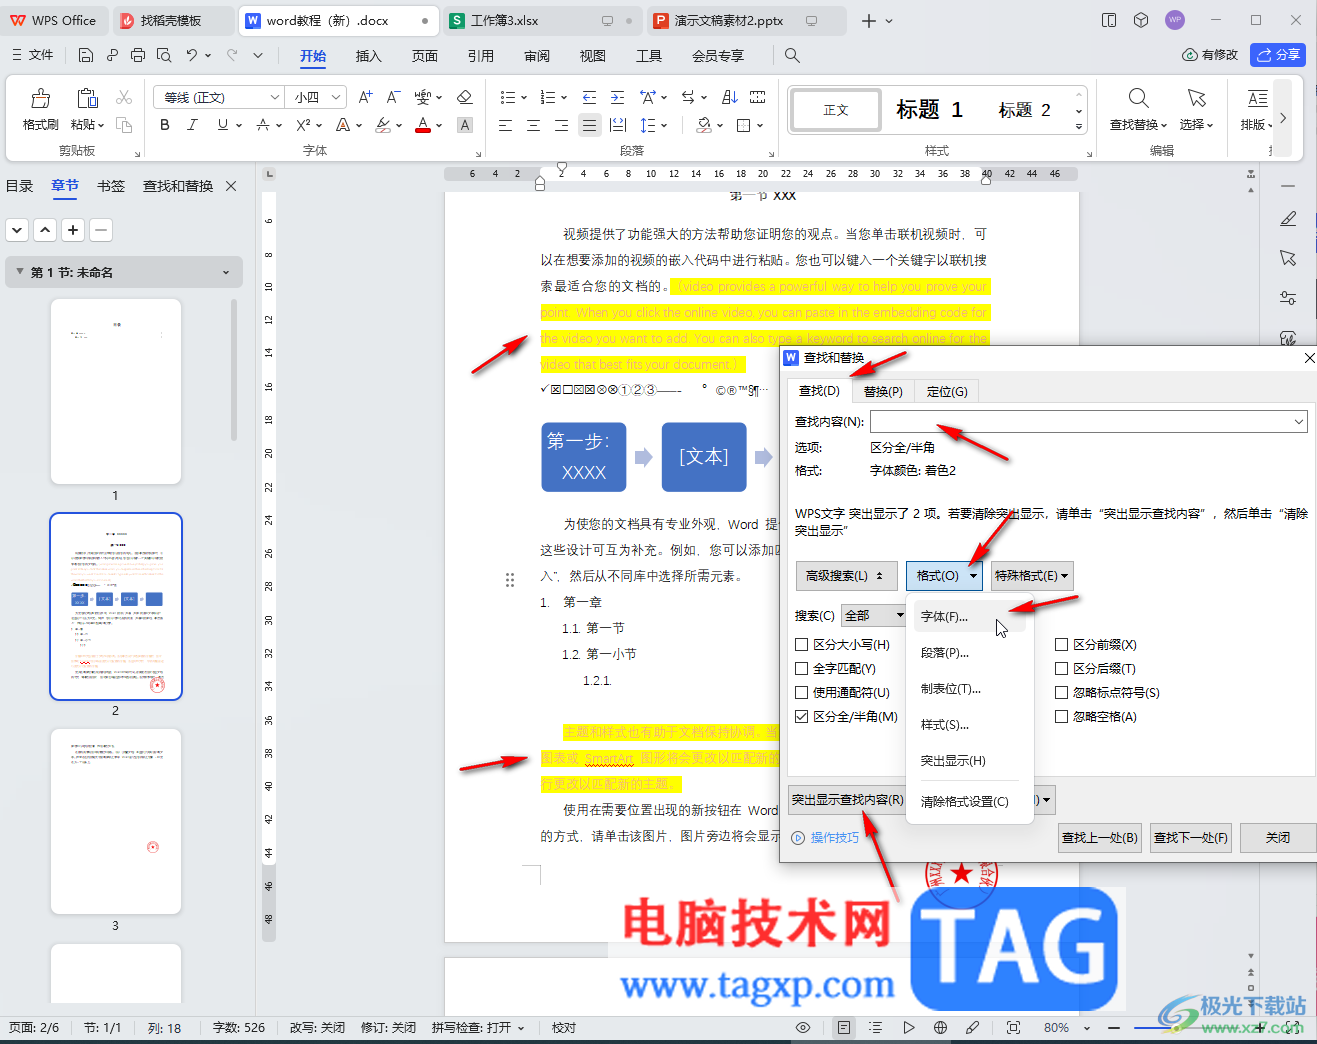Click the Print icon in quick toolbar
The width and height of the screenshot is (1317, 1044).
tap(138, 55)
